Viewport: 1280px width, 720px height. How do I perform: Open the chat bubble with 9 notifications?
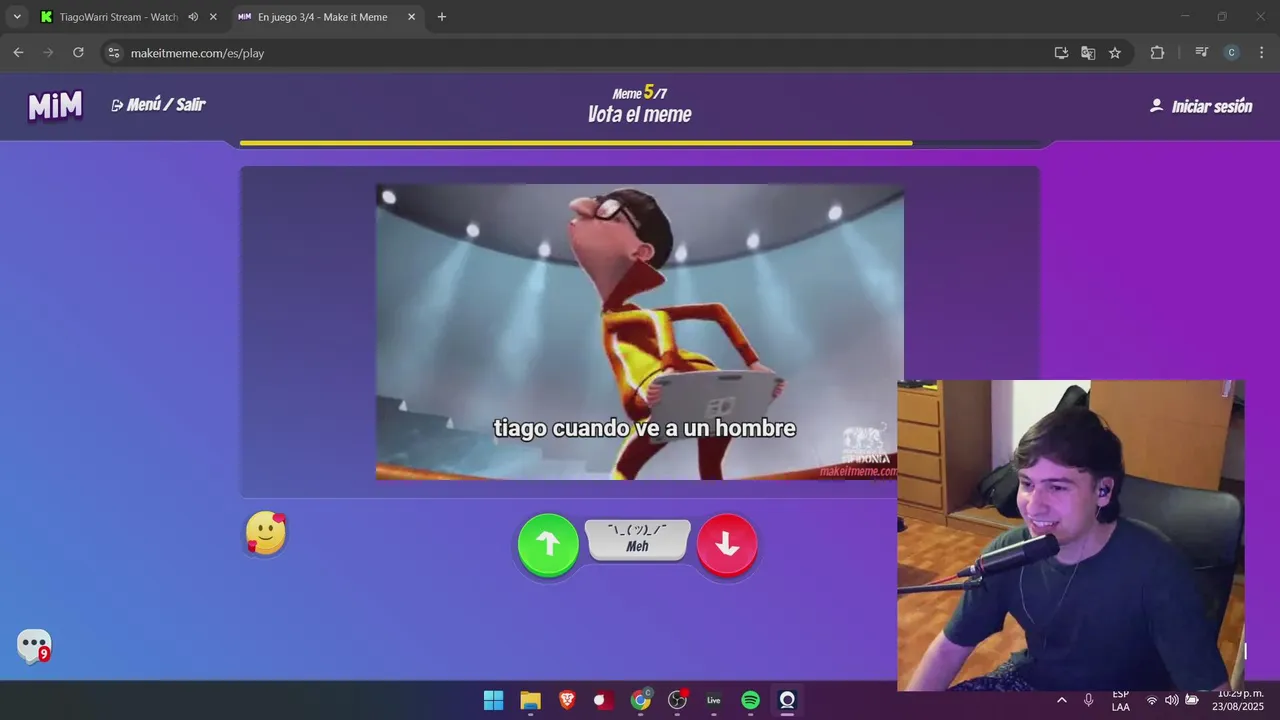tap(34, 646)
